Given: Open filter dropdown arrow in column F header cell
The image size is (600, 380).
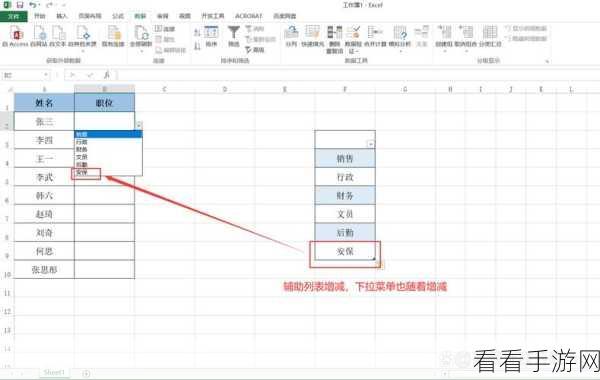Looking at the screenshot, I should coord(371,144).
